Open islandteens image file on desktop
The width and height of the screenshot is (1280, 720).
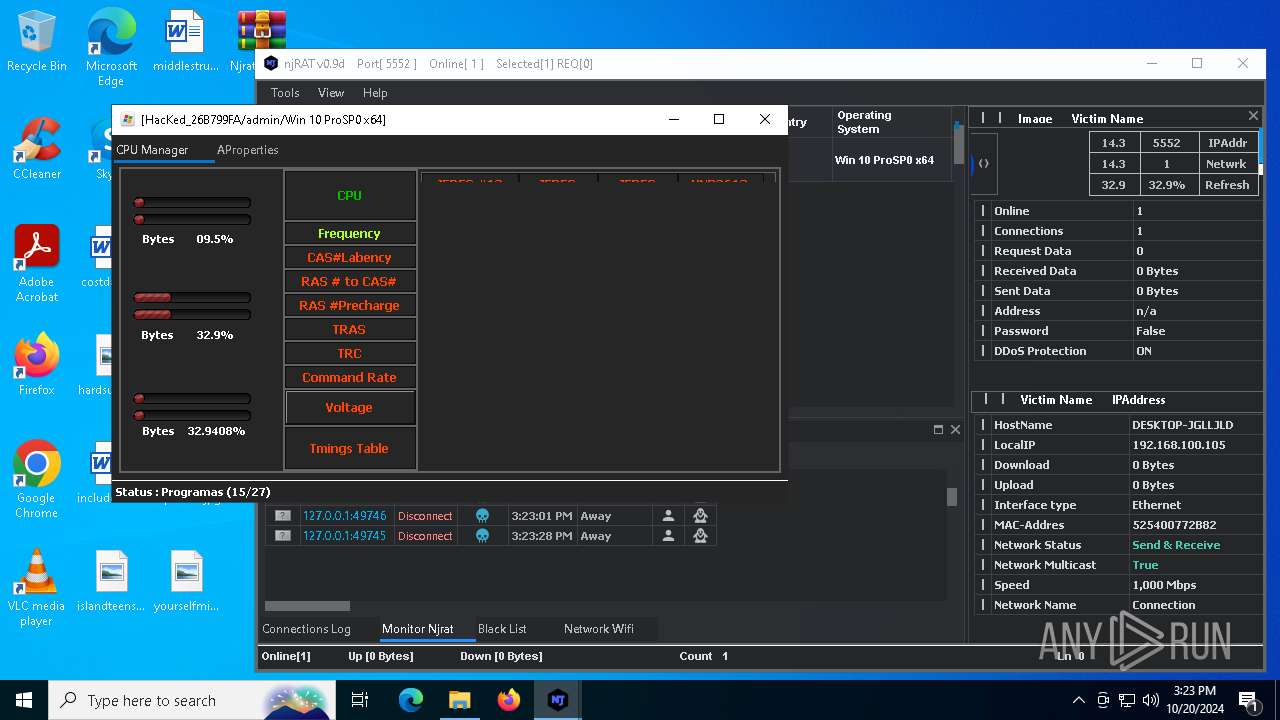[111, 582]
